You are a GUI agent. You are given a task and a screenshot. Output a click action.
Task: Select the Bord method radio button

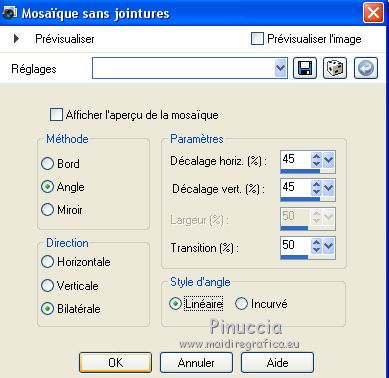[47, 164]
